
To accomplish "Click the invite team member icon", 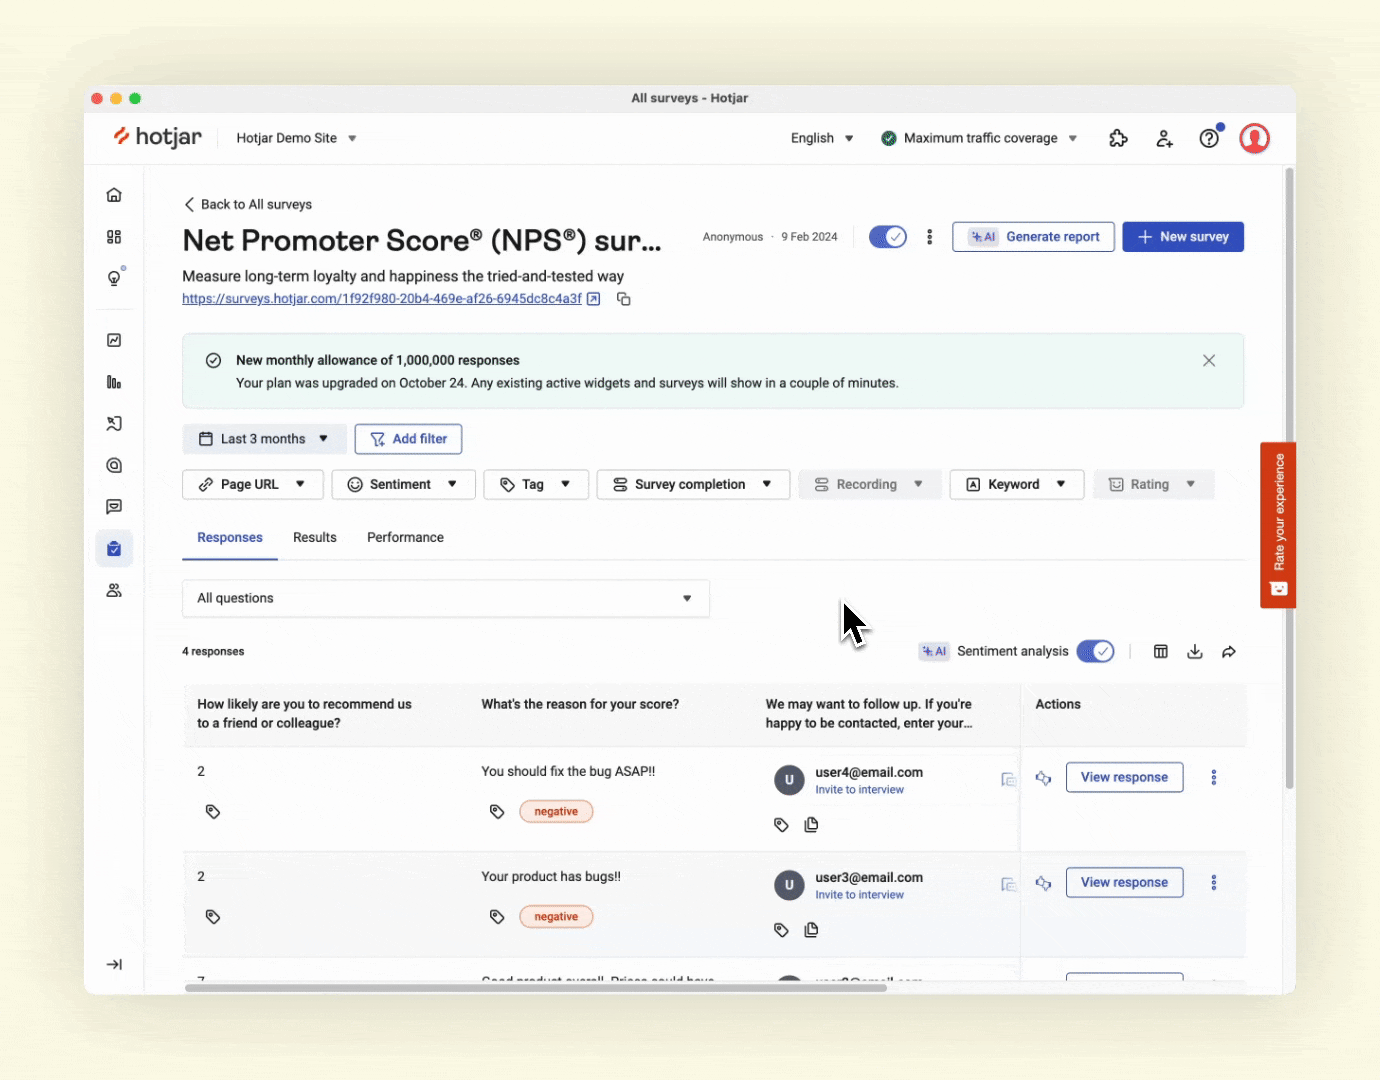I will [1164, 138].
